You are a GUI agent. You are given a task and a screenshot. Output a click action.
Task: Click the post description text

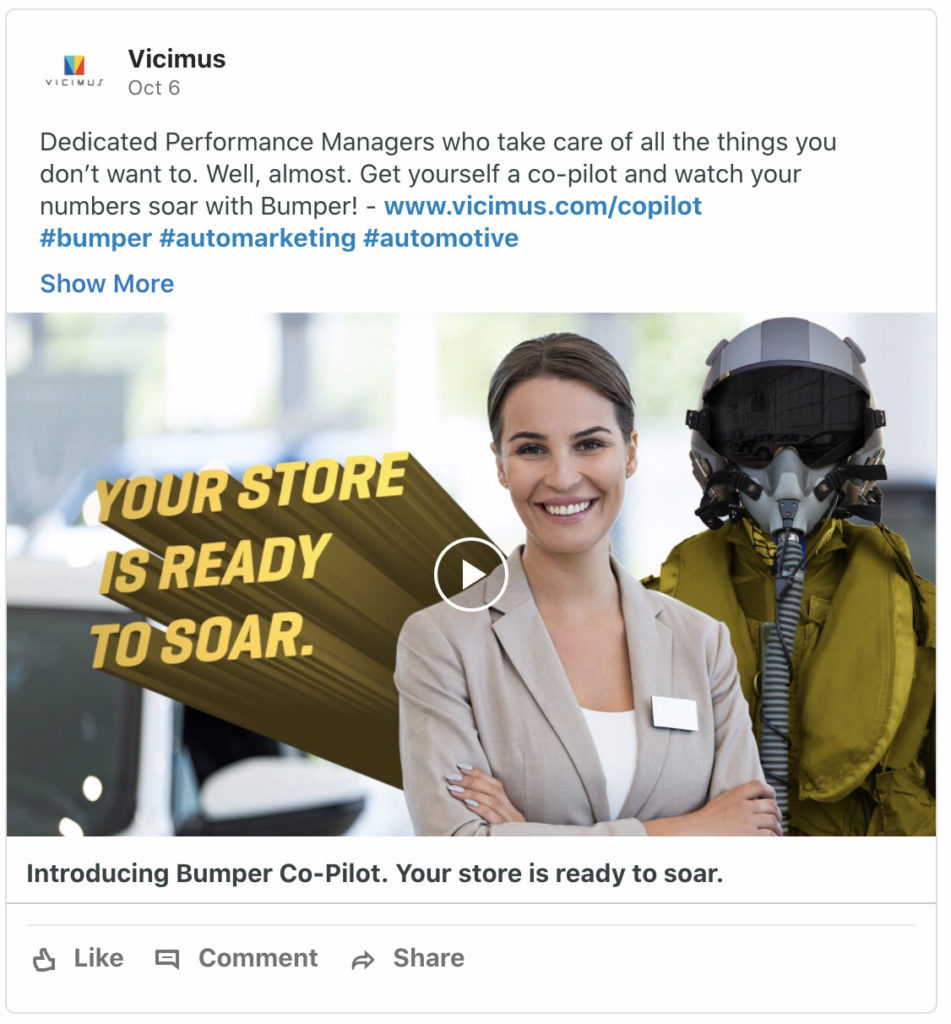point(438,174)
